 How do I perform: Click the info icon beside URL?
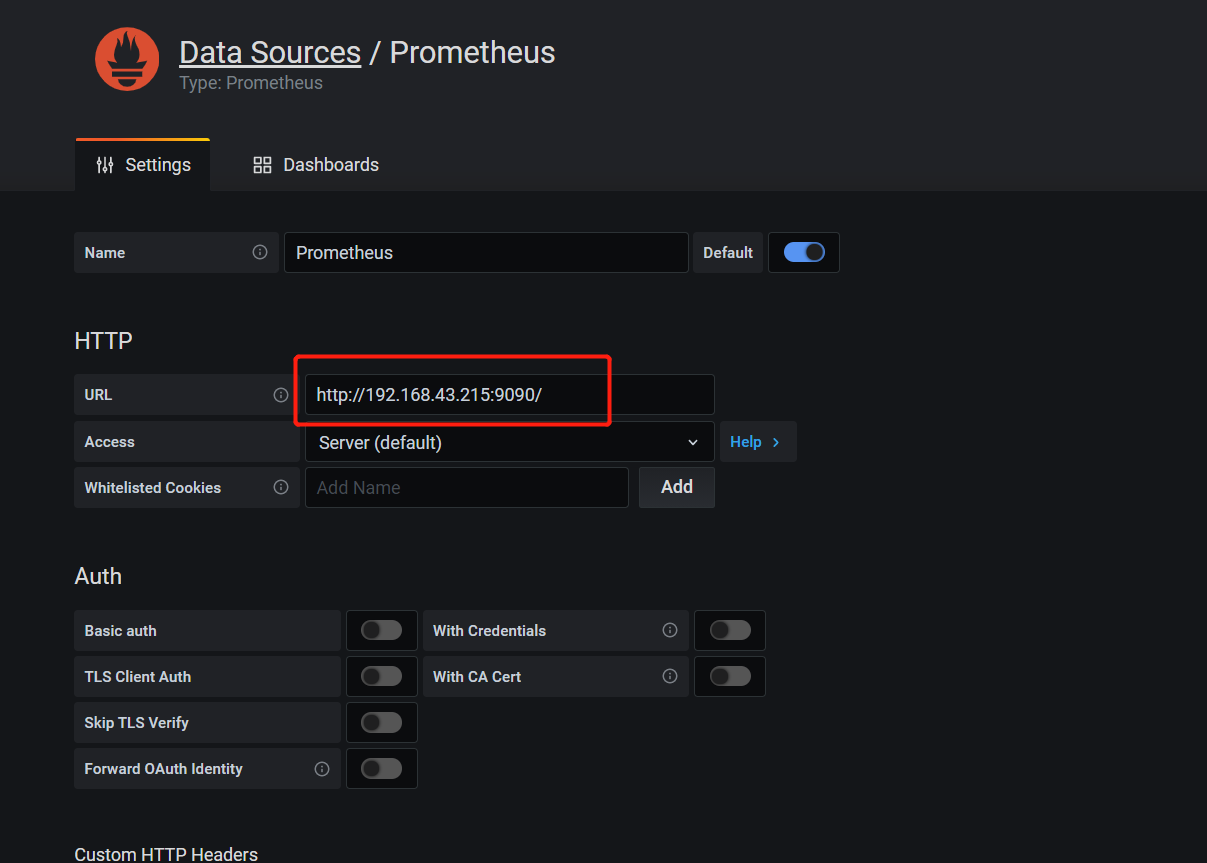(281, 395)
